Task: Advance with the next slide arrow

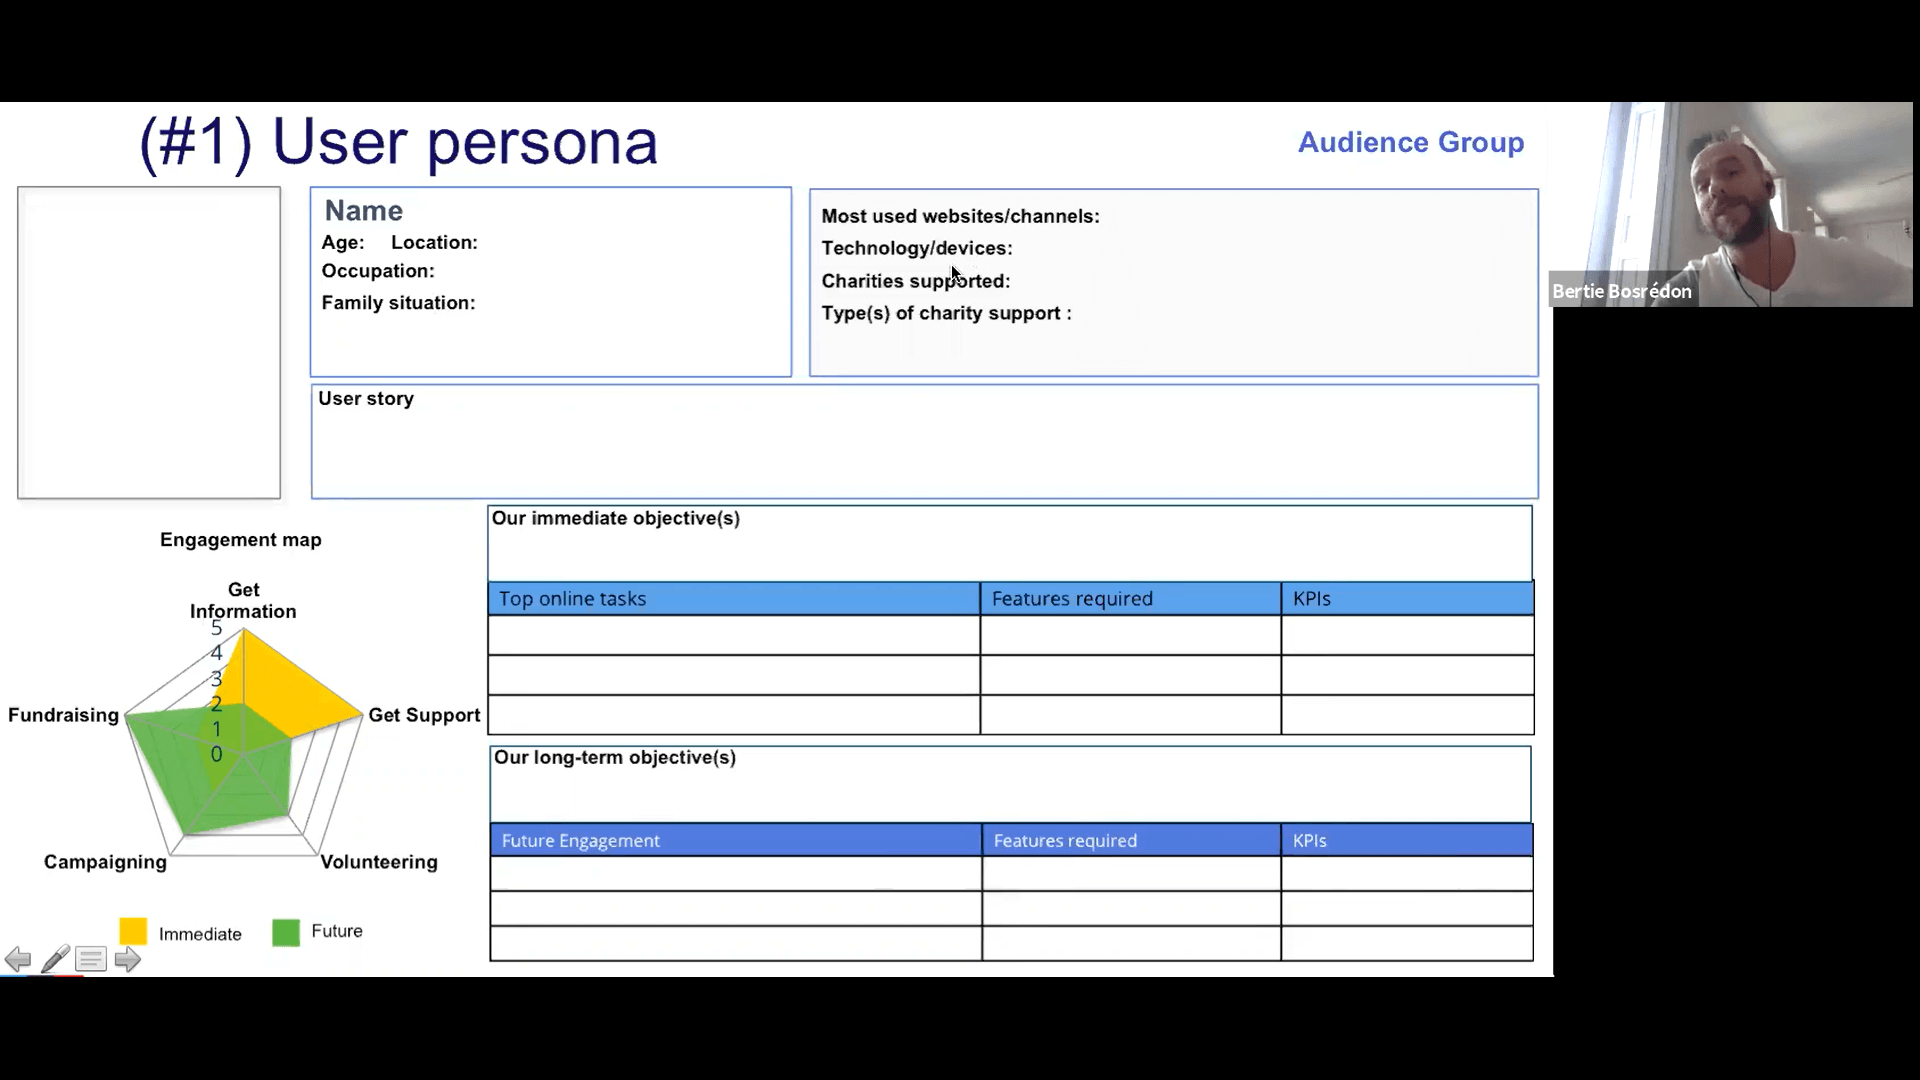Action: [127, 960]
